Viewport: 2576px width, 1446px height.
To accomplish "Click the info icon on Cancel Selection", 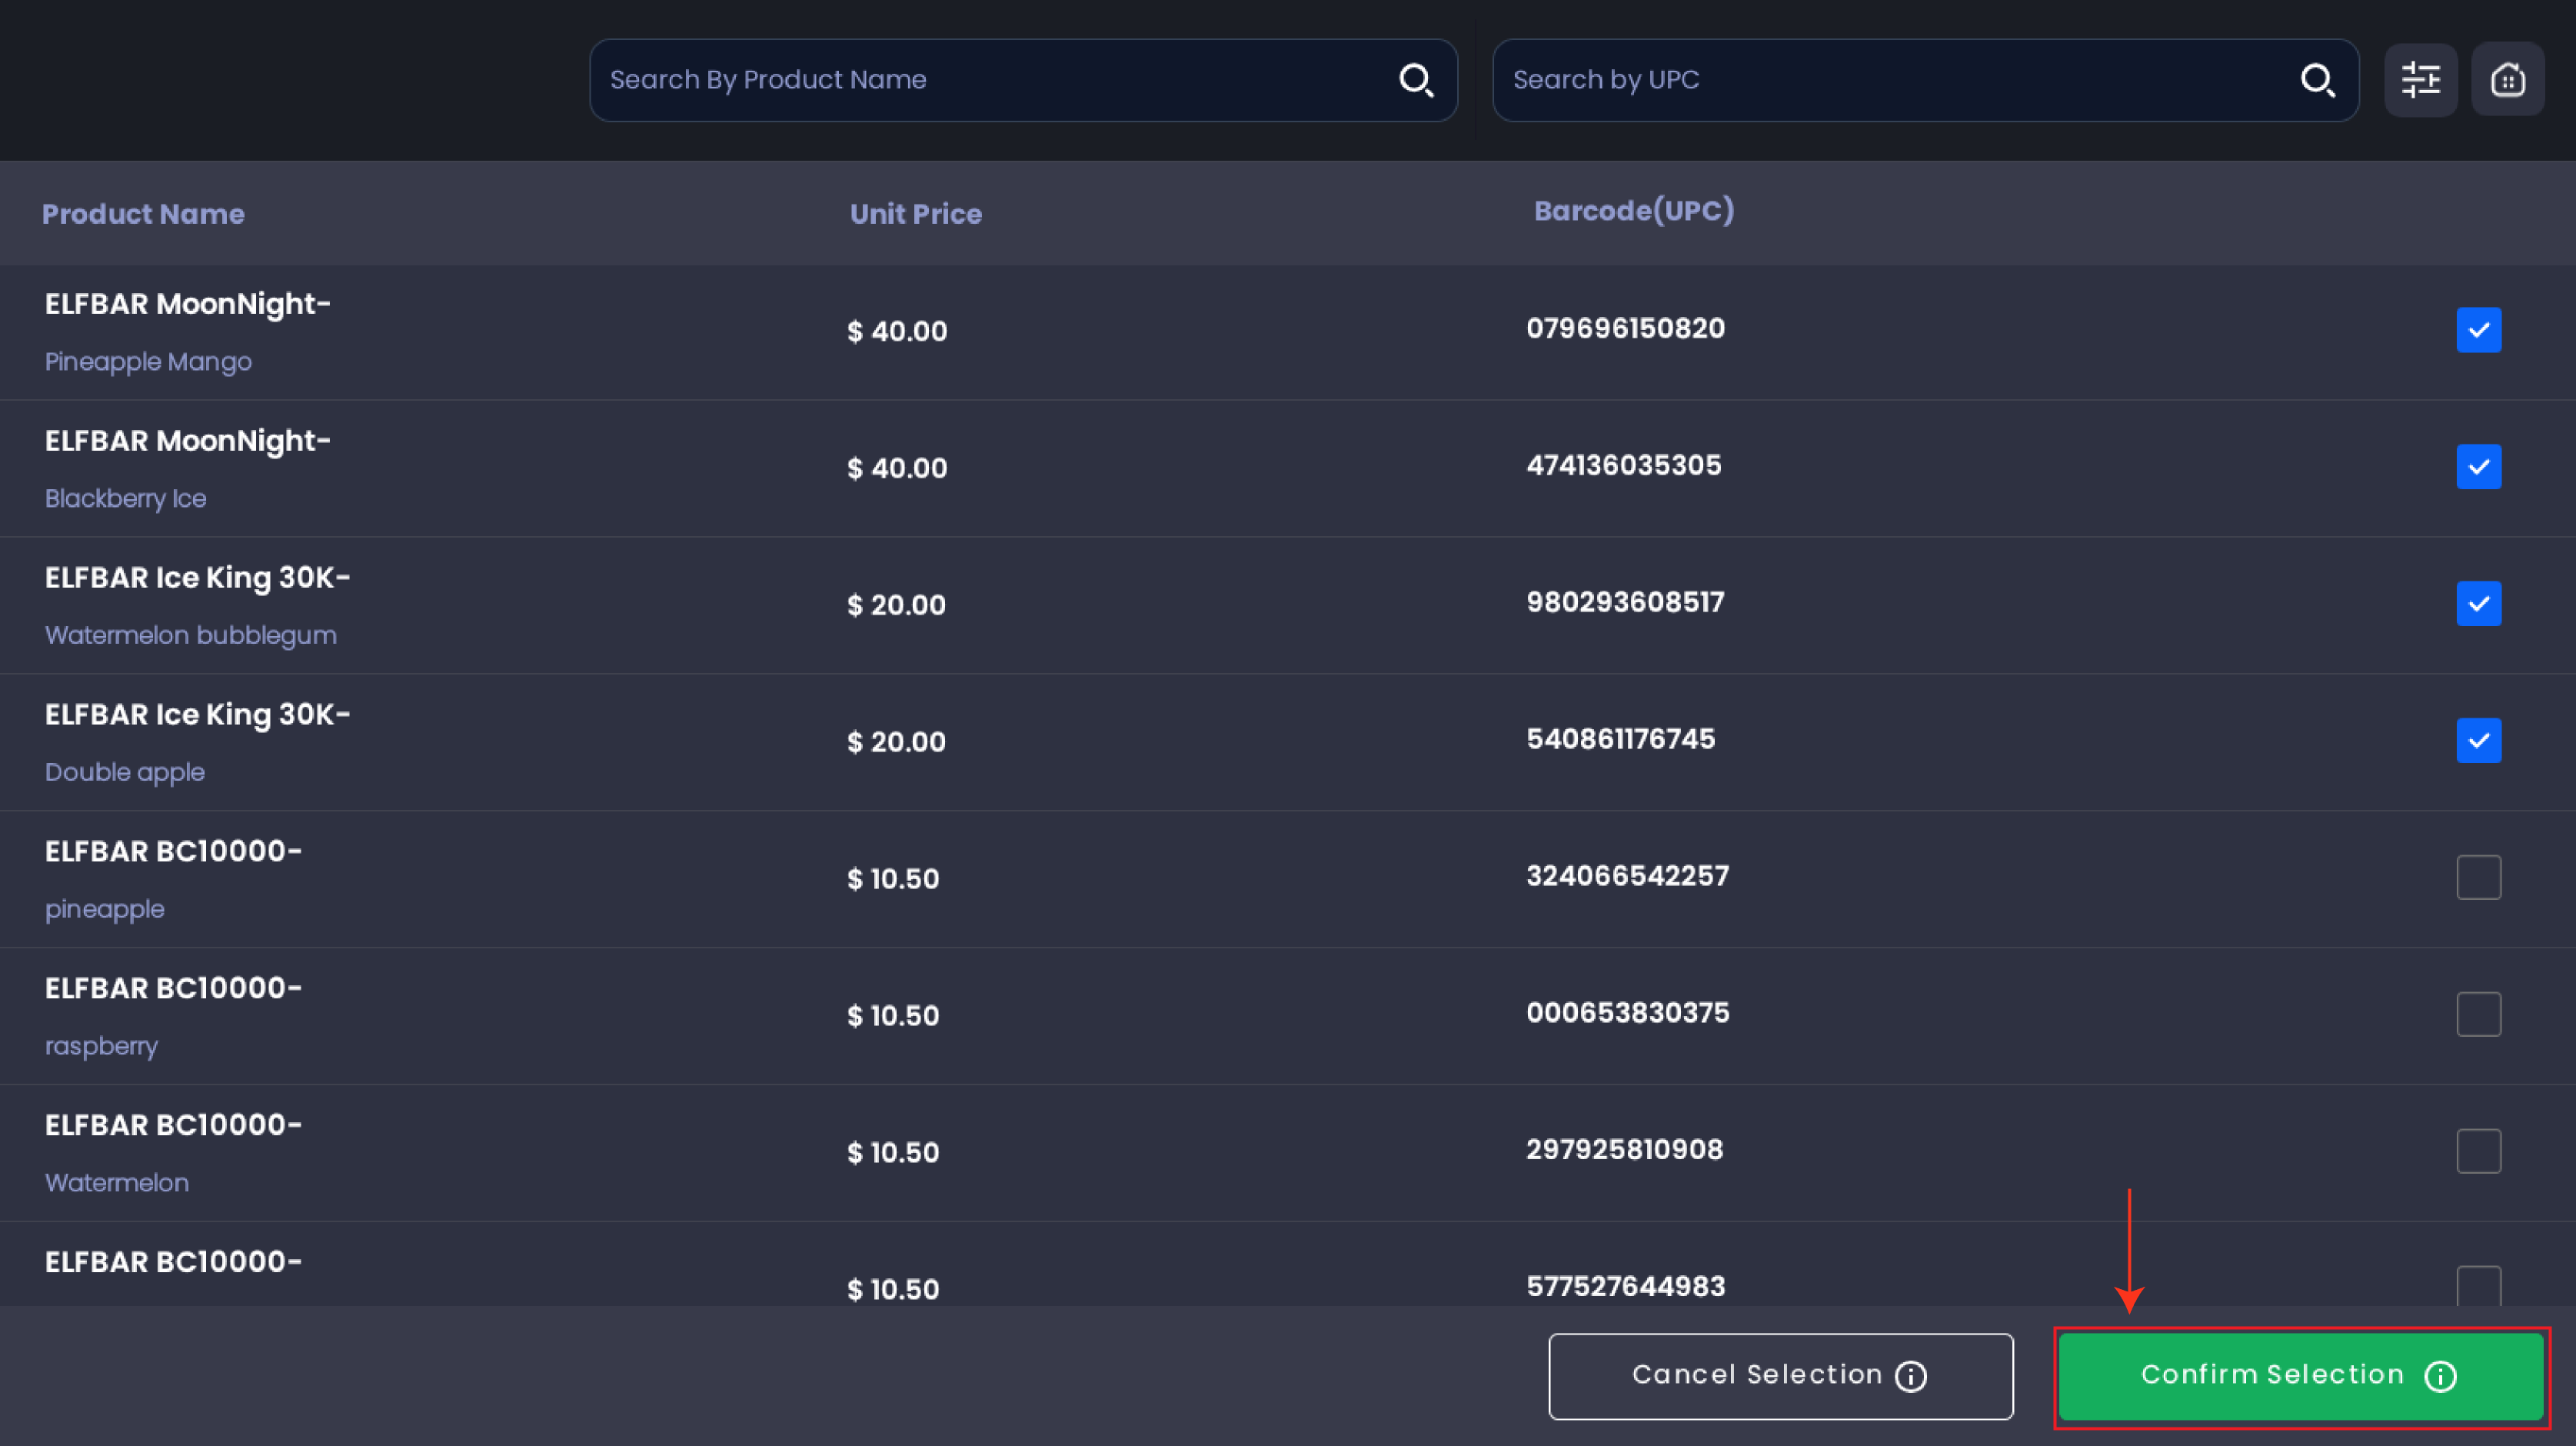I will coord(1911,1376).
